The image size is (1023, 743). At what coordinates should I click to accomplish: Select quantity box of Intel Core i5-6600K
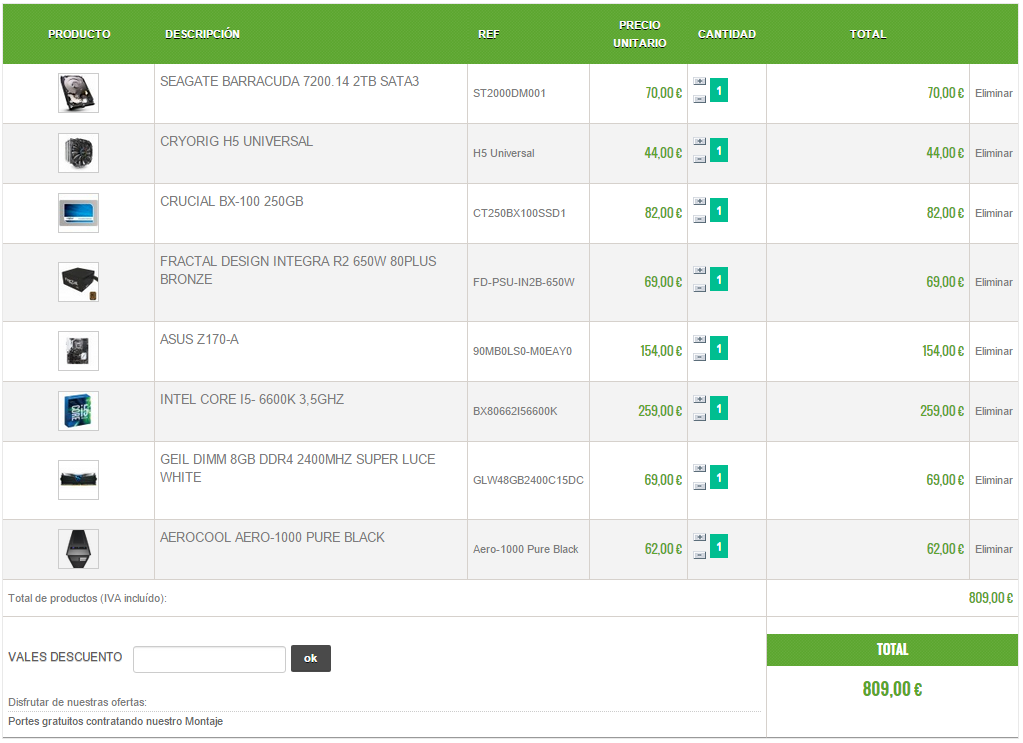tap(719, 409)
